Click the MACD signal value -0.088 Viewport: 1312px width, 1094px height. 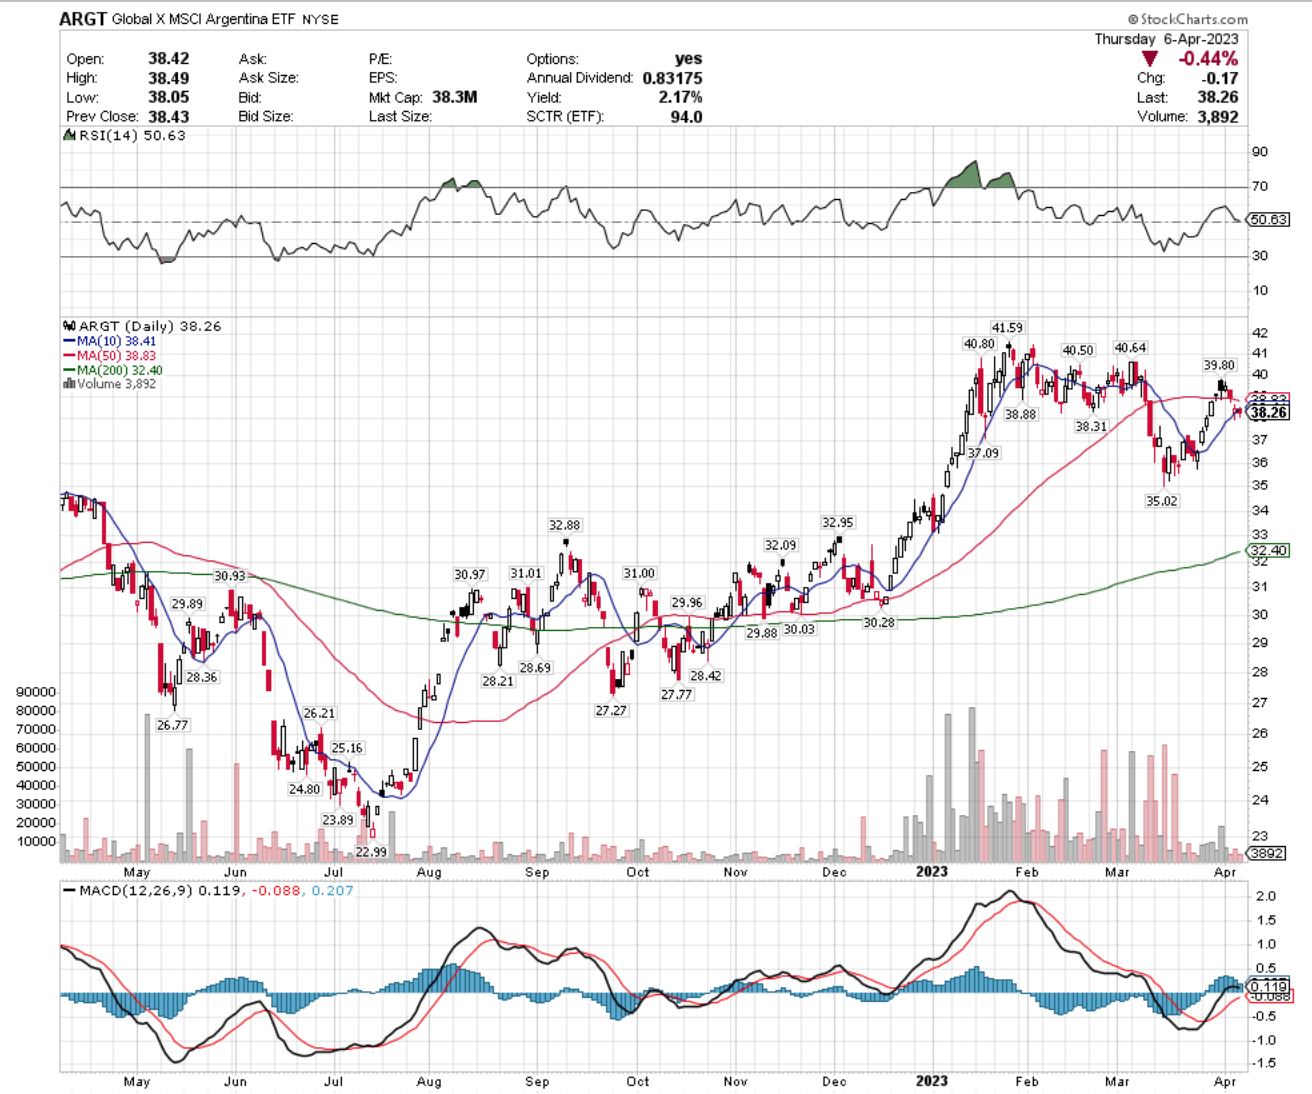pos(276,890)
